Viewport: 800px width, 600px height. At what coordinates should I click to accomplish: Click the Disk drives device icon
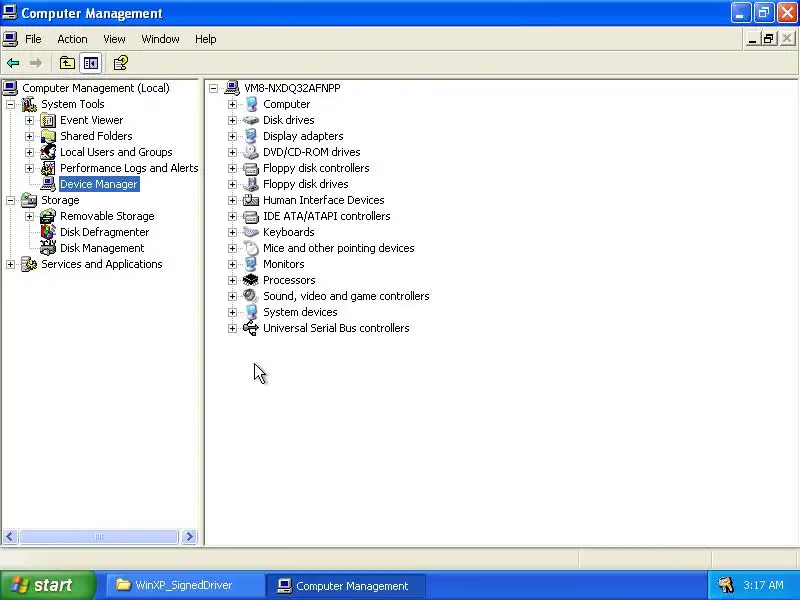pos(251,120)
